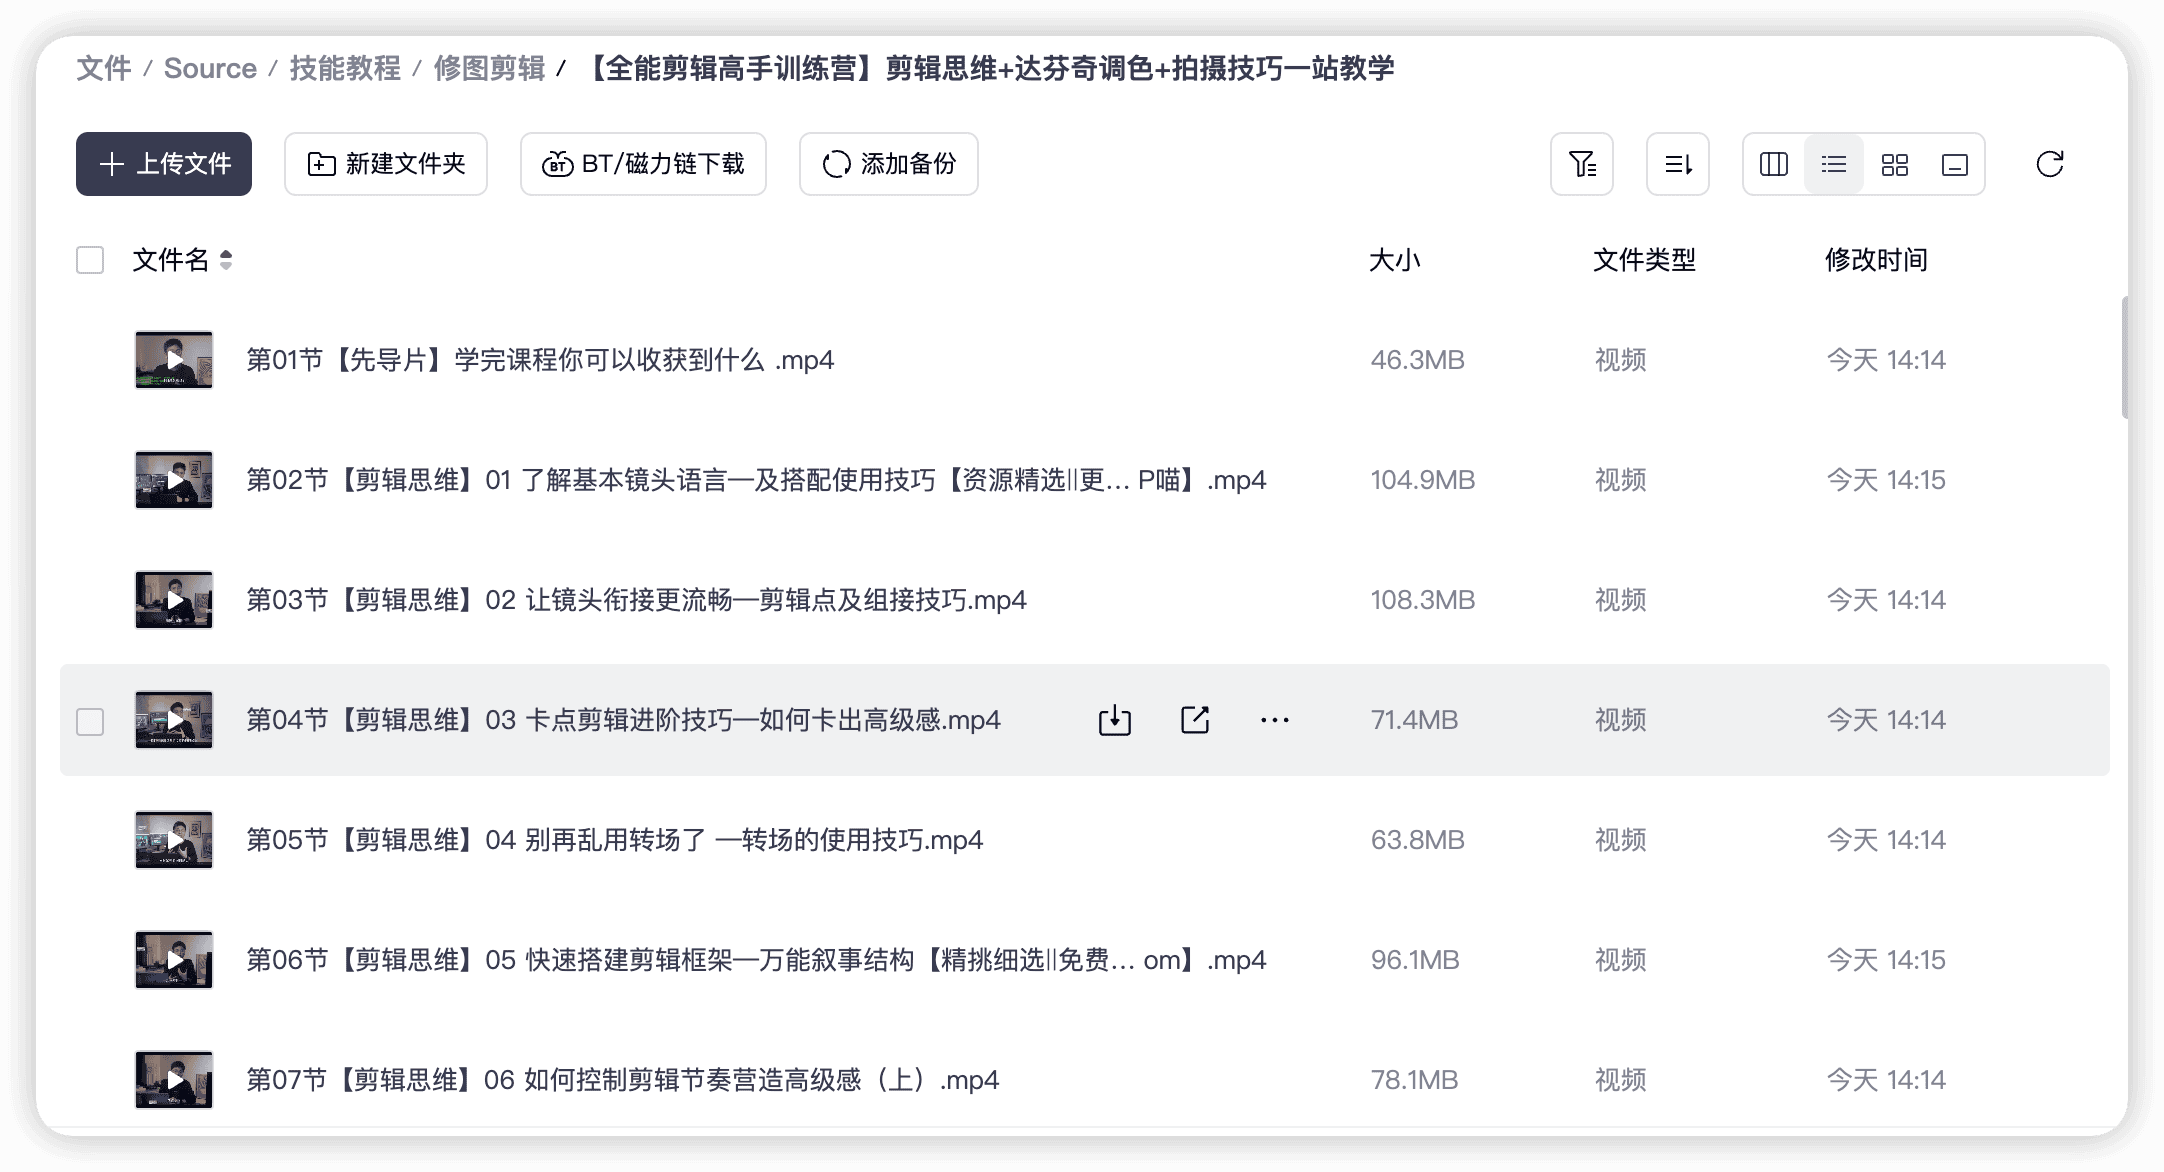Open the more options menu for 第04节
This screenshot has width=2164, height=1172.
[1274, 719]
